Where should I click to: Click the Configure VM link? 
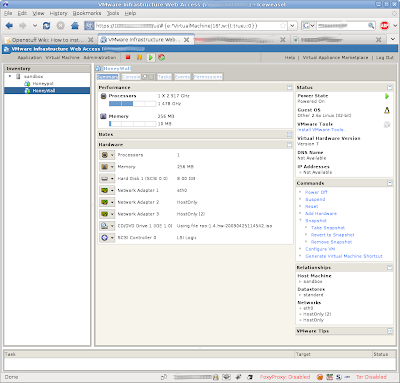(x=320, y=249)
